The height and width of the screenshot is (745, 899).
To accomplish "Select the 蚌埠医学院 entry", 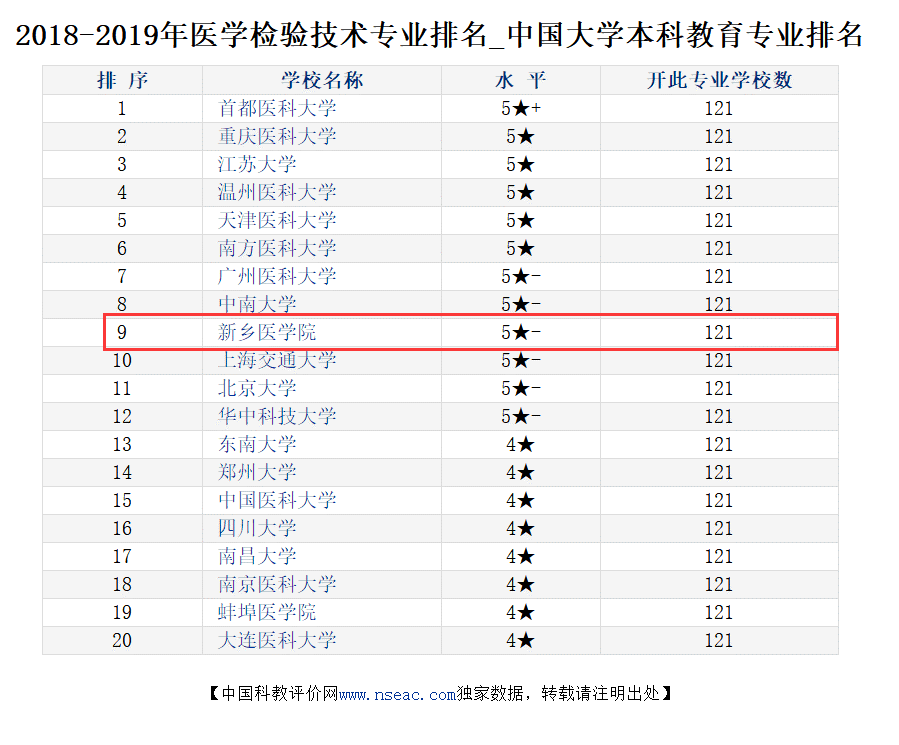I will click(x=267, y=613).
